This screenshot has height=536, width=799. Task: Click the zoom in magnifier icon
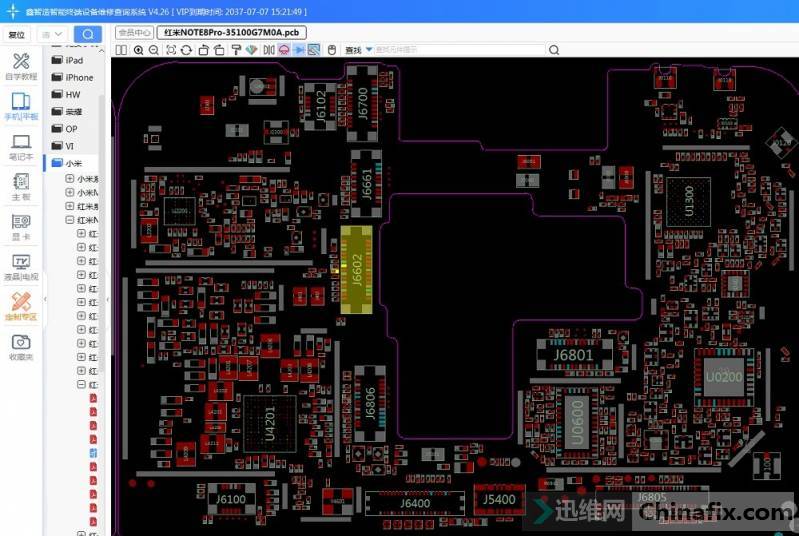pyautogui.click(x=138, y=50)
